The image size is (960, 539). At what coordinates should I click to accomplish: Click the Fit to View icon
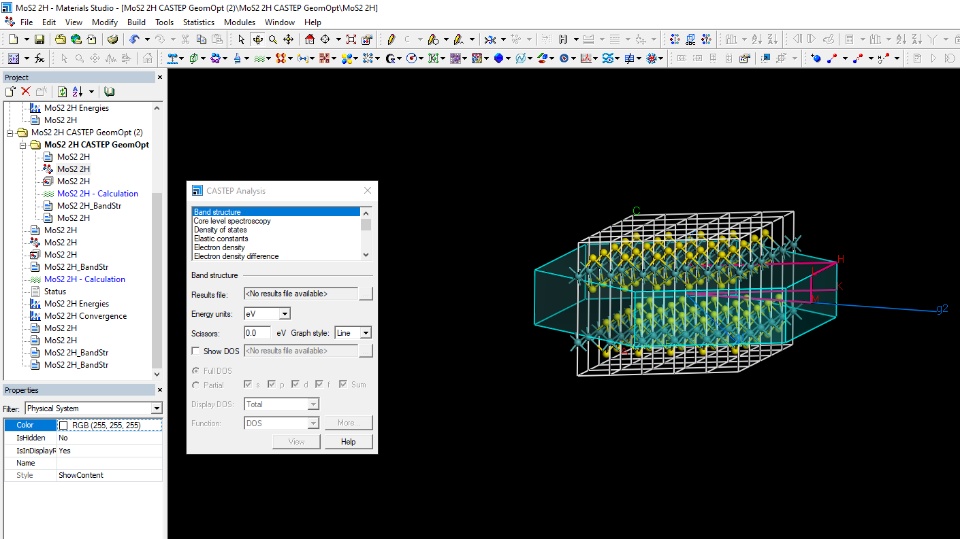tap(351, 40)
